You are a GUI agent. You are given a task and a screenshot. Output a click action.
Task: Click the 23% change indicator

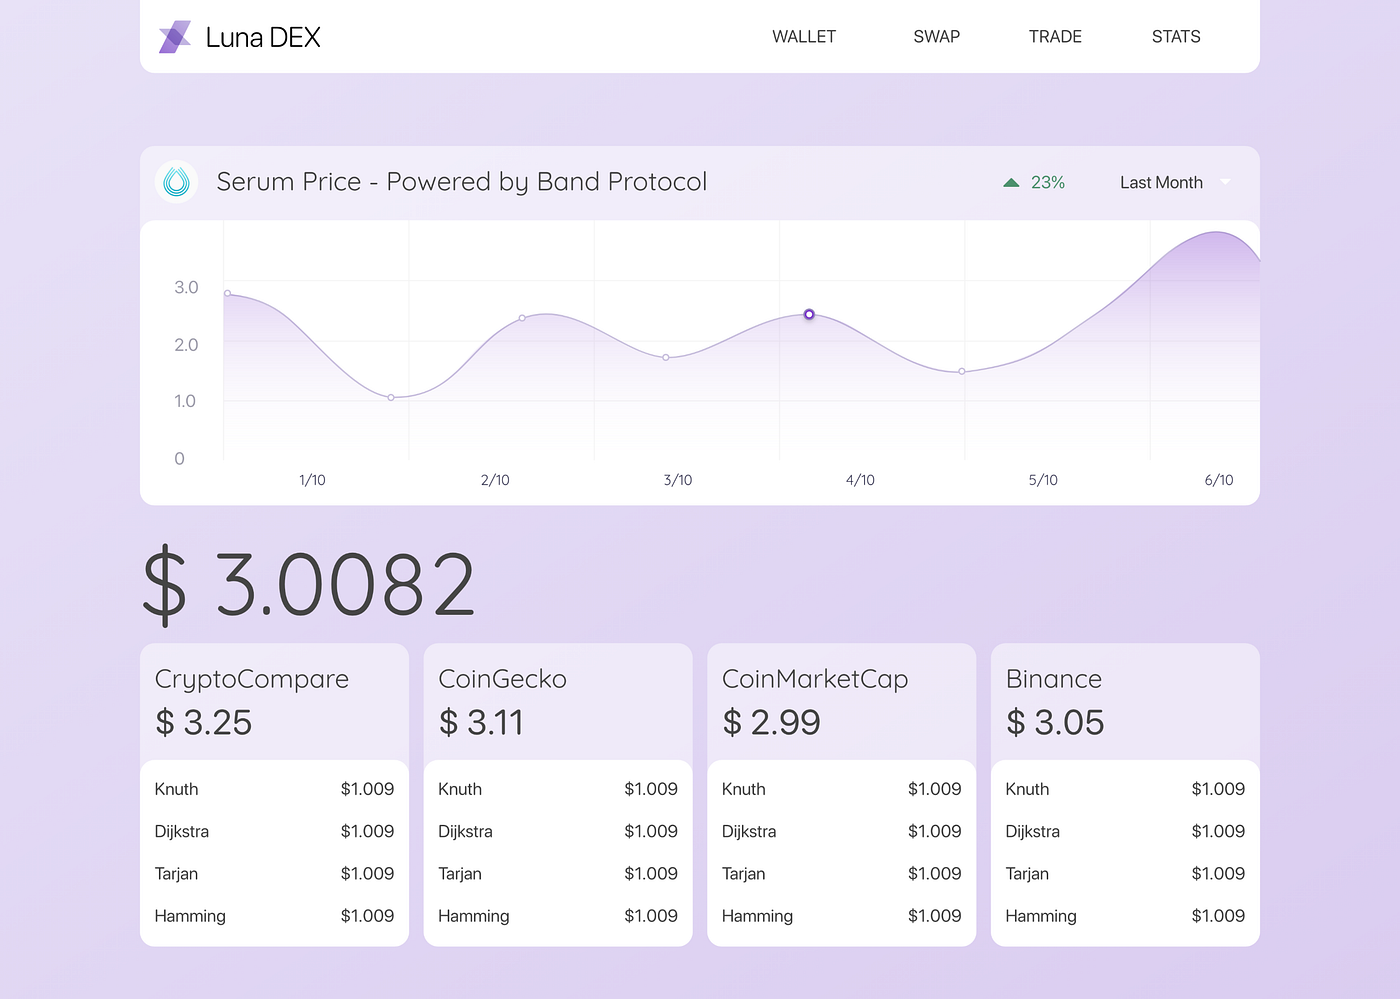[x=1047, y=182]
